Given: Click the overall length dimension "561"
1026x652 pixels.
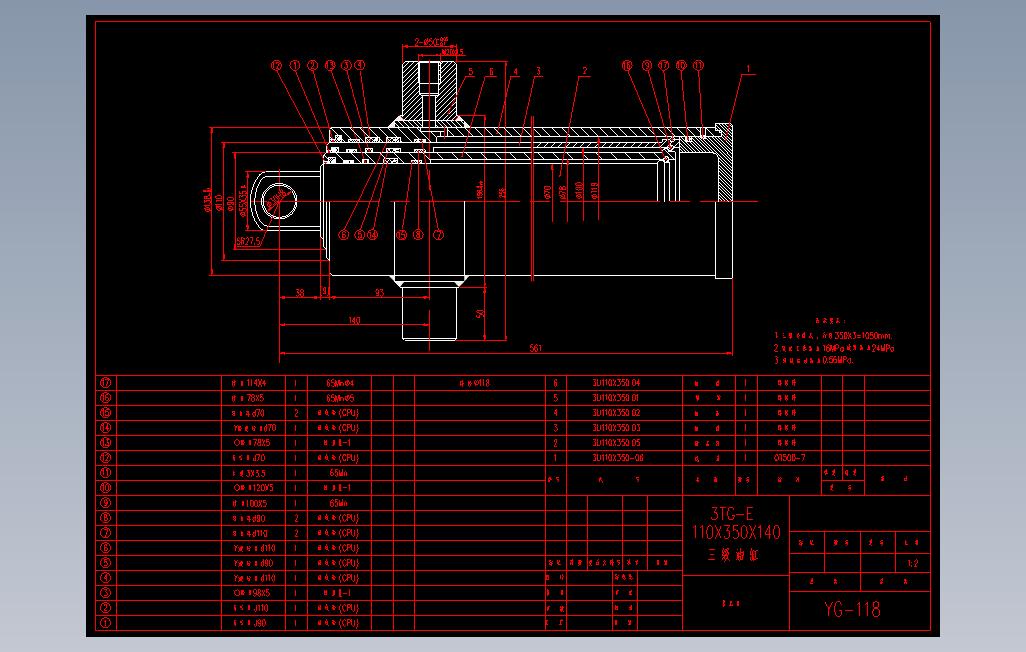Looking at the screenshot, I should tap(535, 348).
